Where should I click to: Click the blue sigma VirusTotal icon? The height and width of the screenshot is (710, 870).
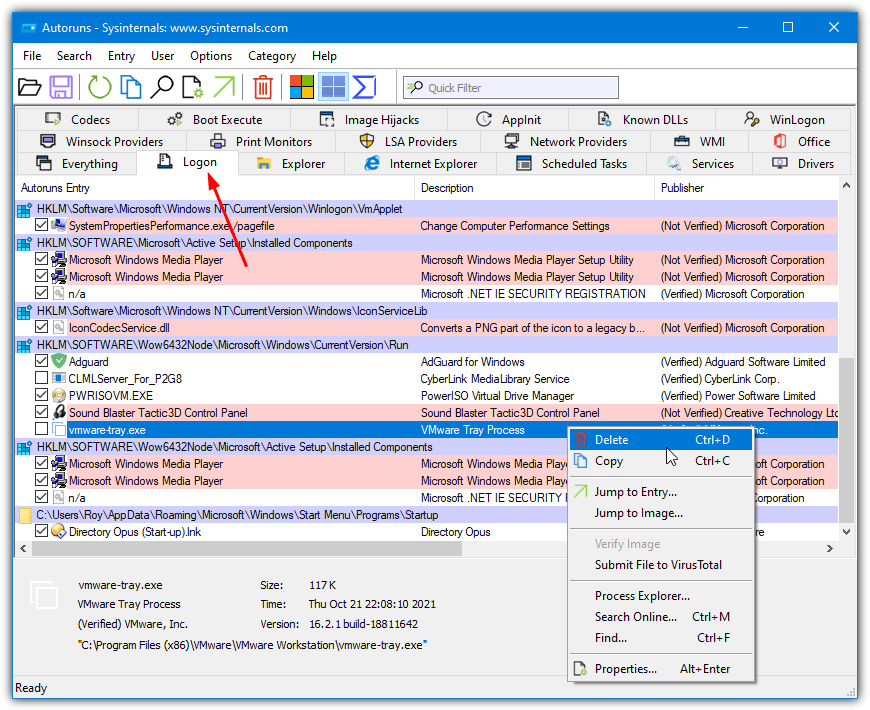click(x=365, y=87)
